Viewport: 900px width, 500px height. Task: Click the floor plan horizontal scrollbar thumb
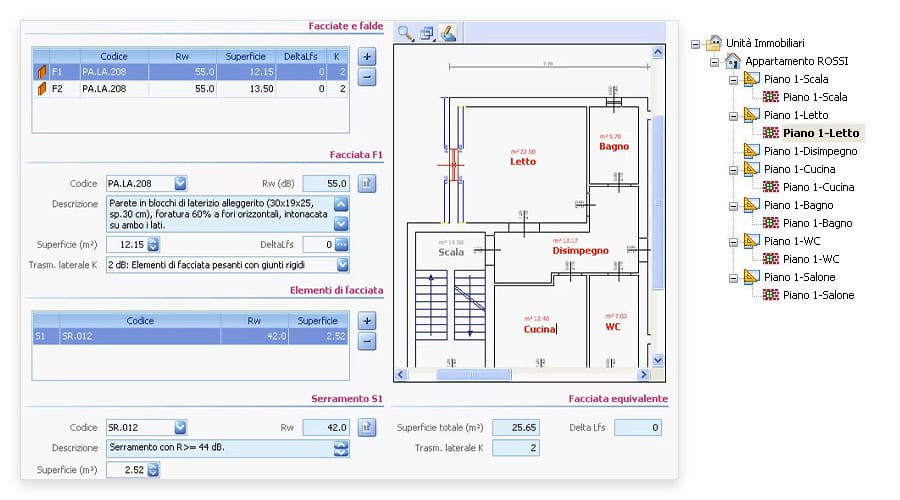[x=474, y=374]
